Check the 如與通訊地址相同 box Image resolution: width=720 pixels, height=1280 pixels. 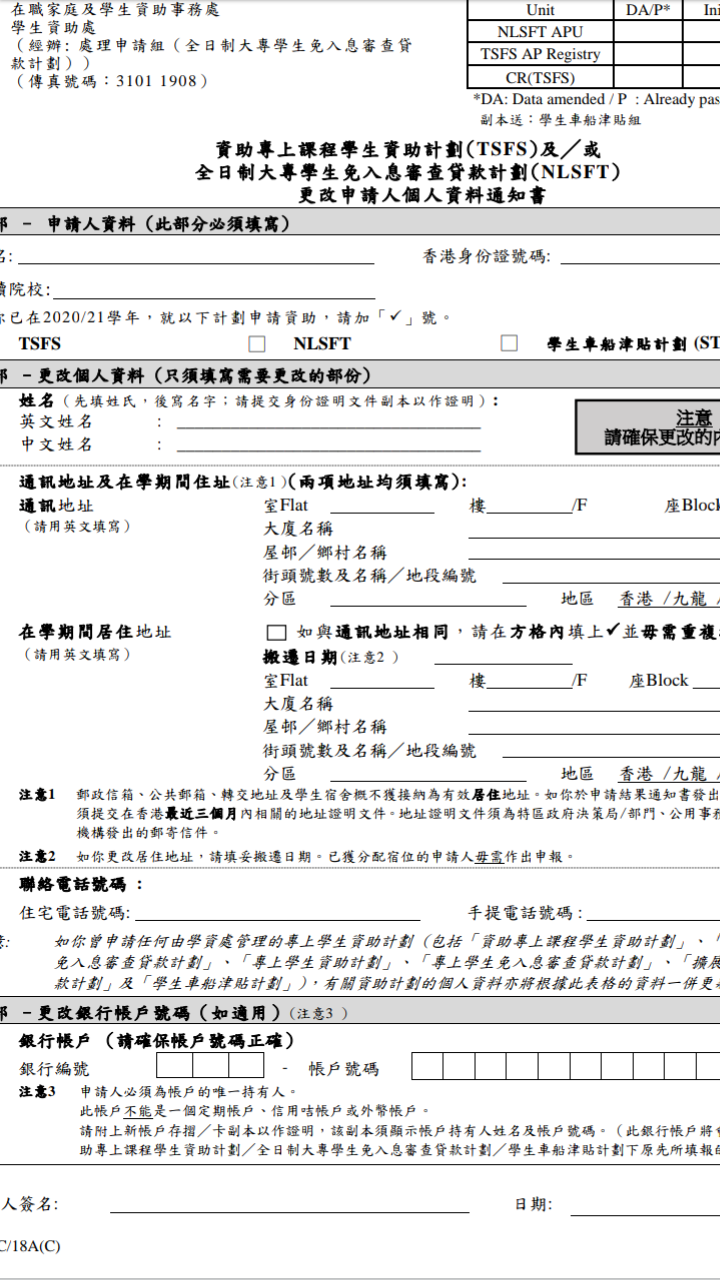tap(276, 632)
